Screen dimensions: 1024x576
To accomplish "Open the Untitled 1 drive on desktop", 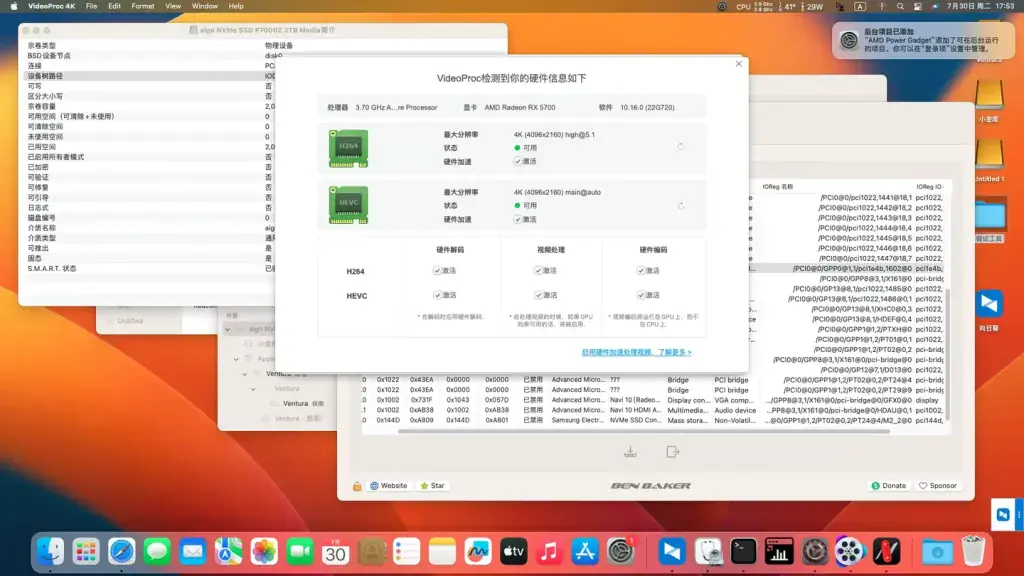I will point(989,160).
